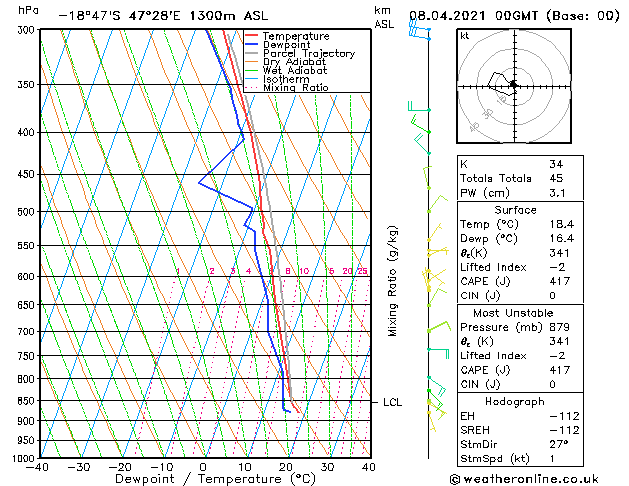Click the red Temperature legend line
The width and height of the screenshot is (629, 486).
pos(251,36)
